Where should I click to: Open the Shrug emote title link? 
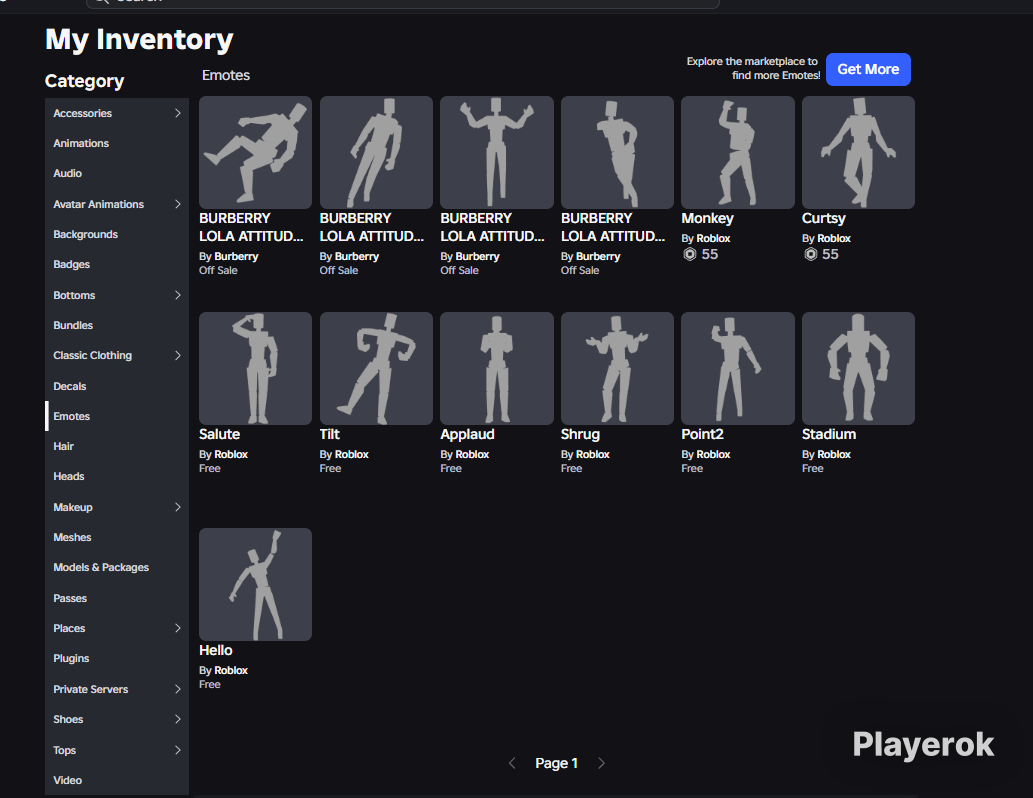tap(580, 434)
